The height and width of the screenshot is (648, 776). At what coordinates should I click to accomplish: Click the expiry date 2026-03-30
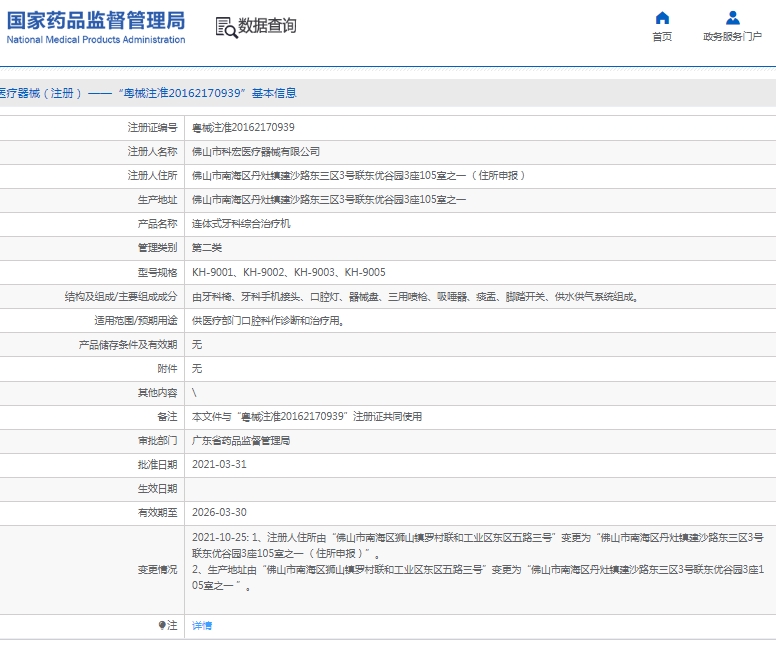tap(219, 512)
